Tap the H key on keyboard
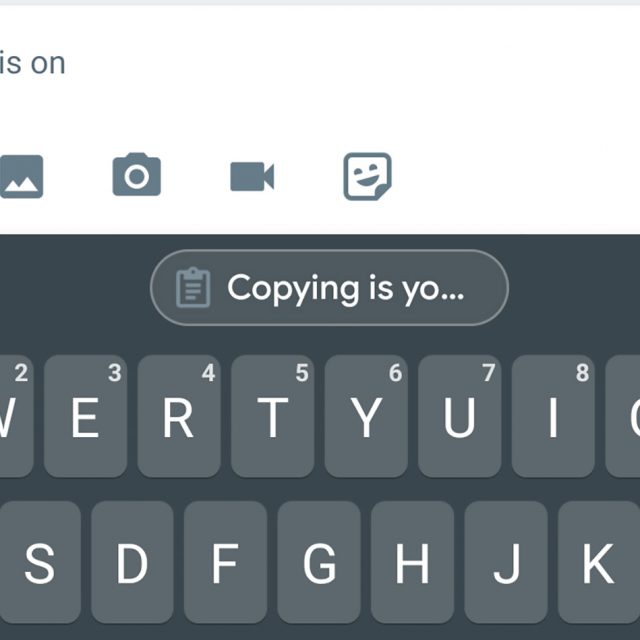This screenshot has width=640, height=640. [x=413, y=562]
